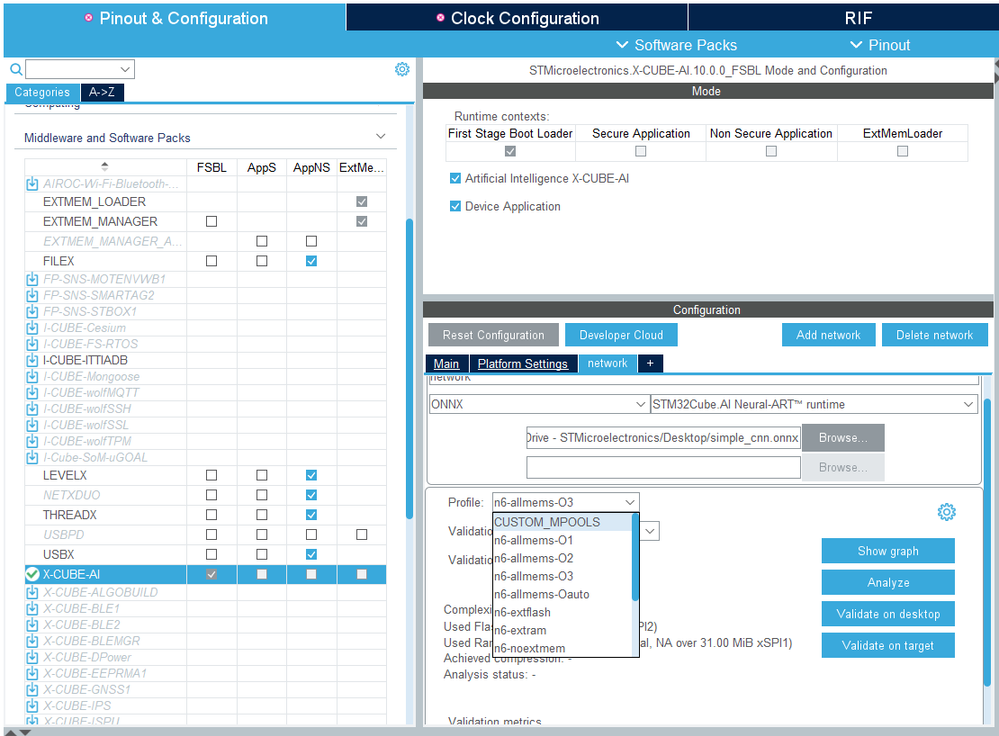Toggle First Stage Boot Loader runtime context
The image size is (999, 736).
coord(510,151)
